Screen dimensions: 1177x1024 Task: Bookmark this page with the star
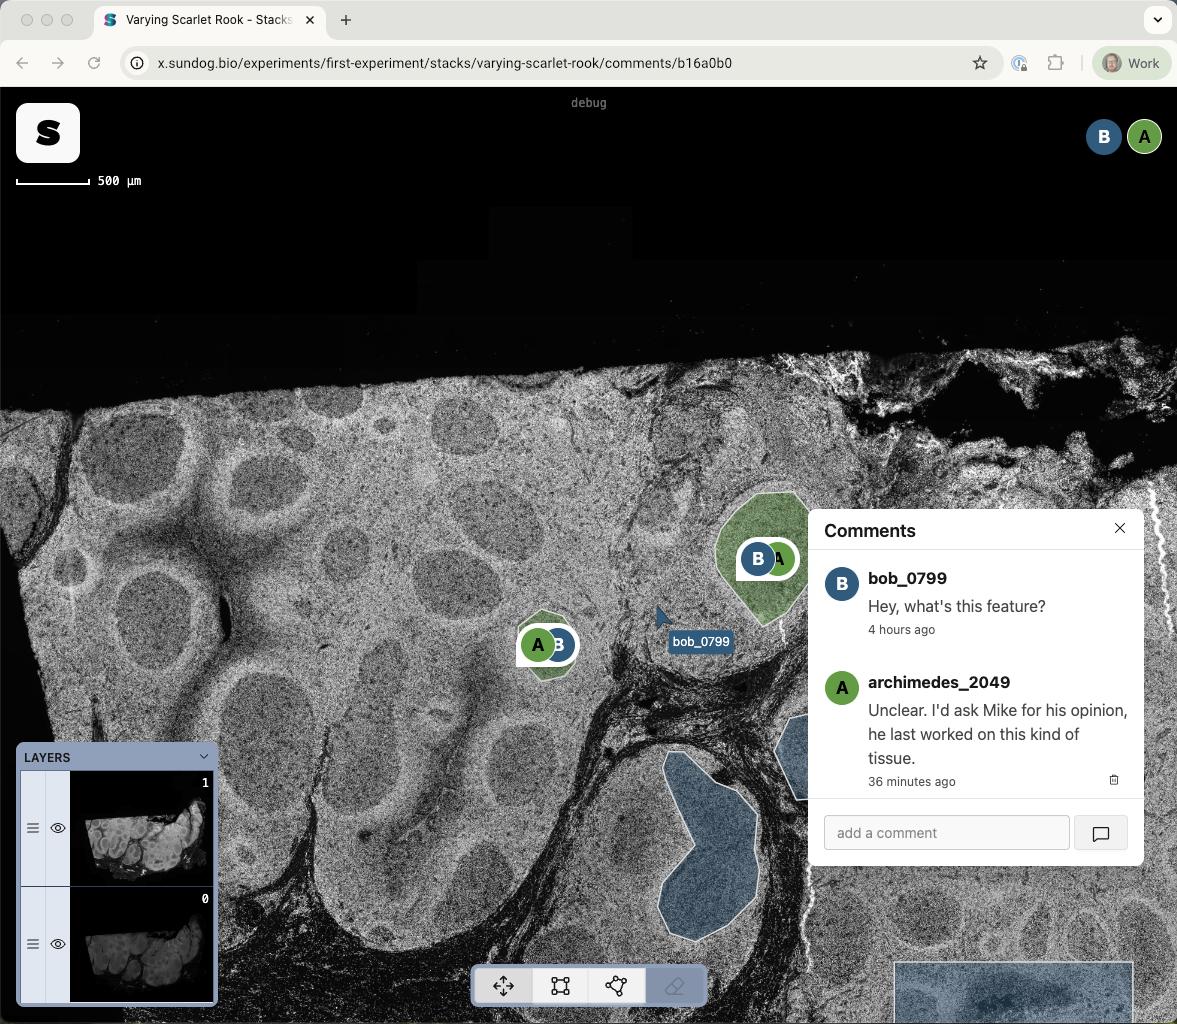coord(980,63)
